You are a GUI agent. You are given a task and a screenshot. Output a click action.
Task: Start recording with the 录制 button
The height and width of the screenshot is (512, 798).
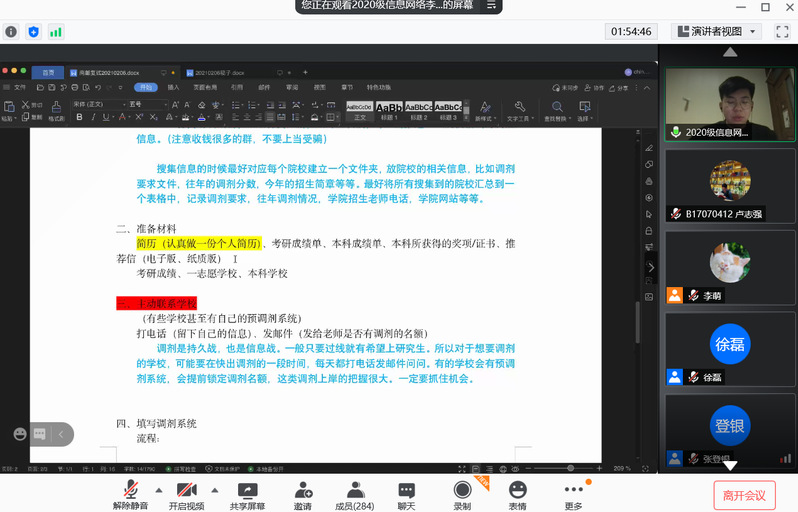click(462, 494)
